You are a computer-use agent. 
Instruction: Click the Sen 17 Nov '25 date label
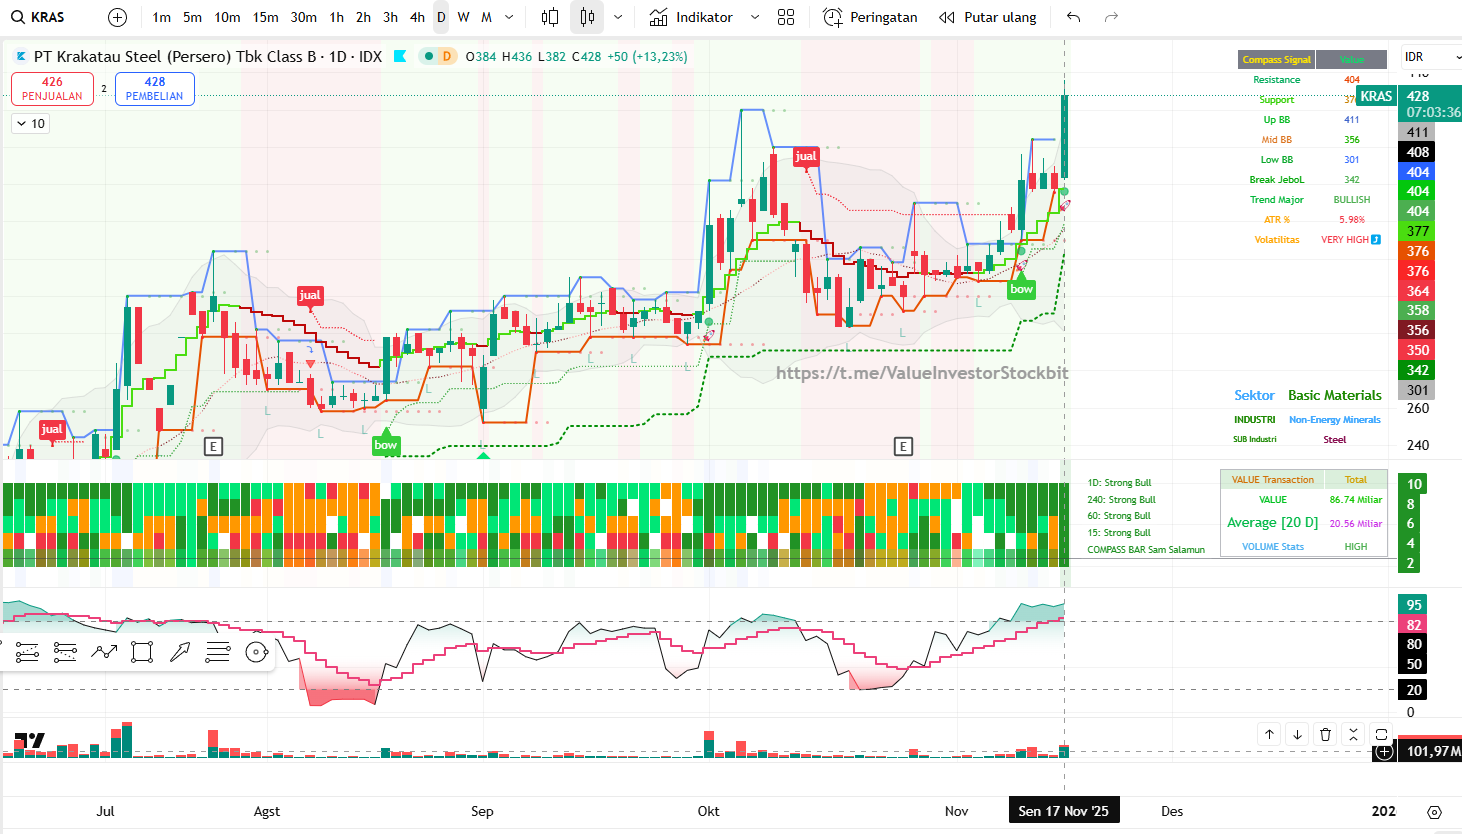click(1063, 811)
